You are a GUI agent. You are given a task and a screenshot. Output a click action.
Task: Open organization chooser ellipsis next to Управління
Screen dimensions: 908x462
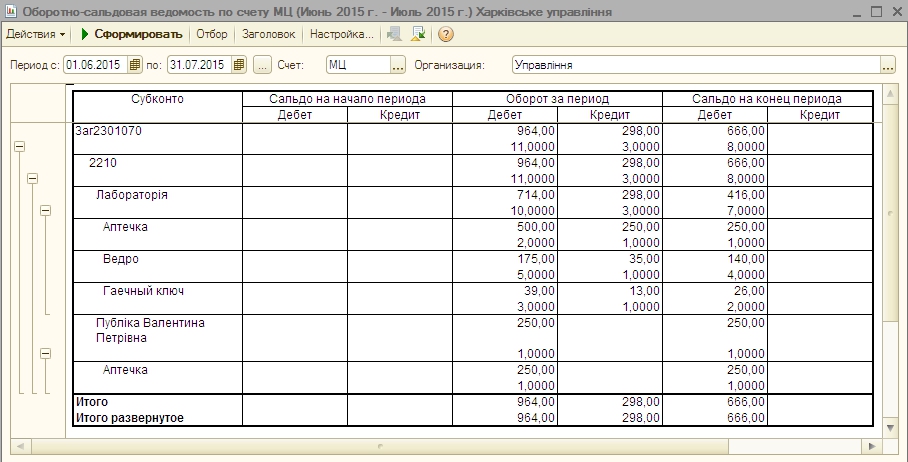click(888, 65)
